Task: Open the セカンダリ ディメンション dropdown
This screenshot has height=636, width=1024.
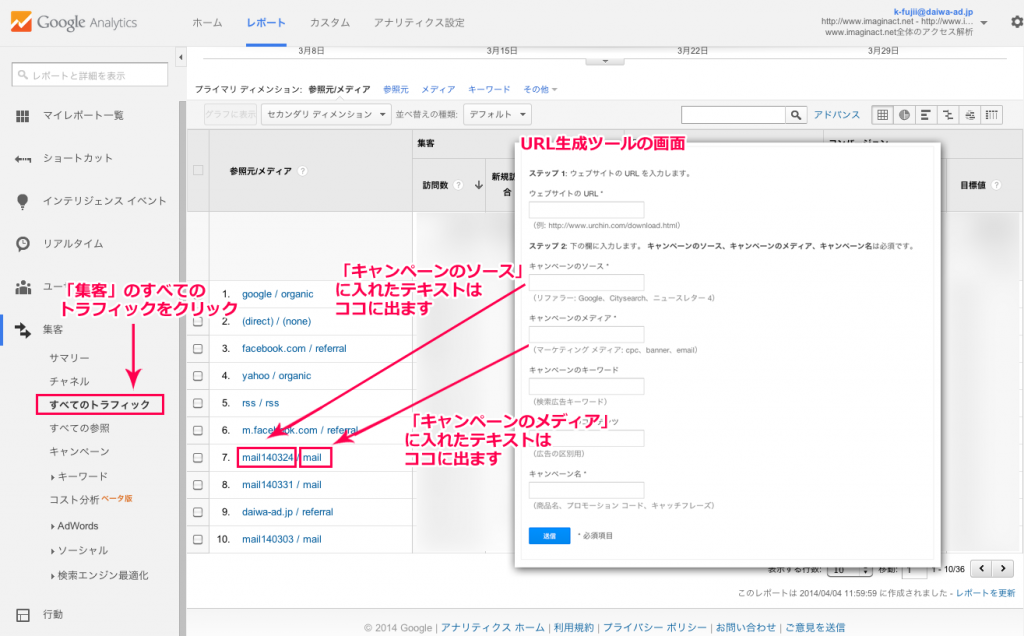Action: click(x=326, y=114)
